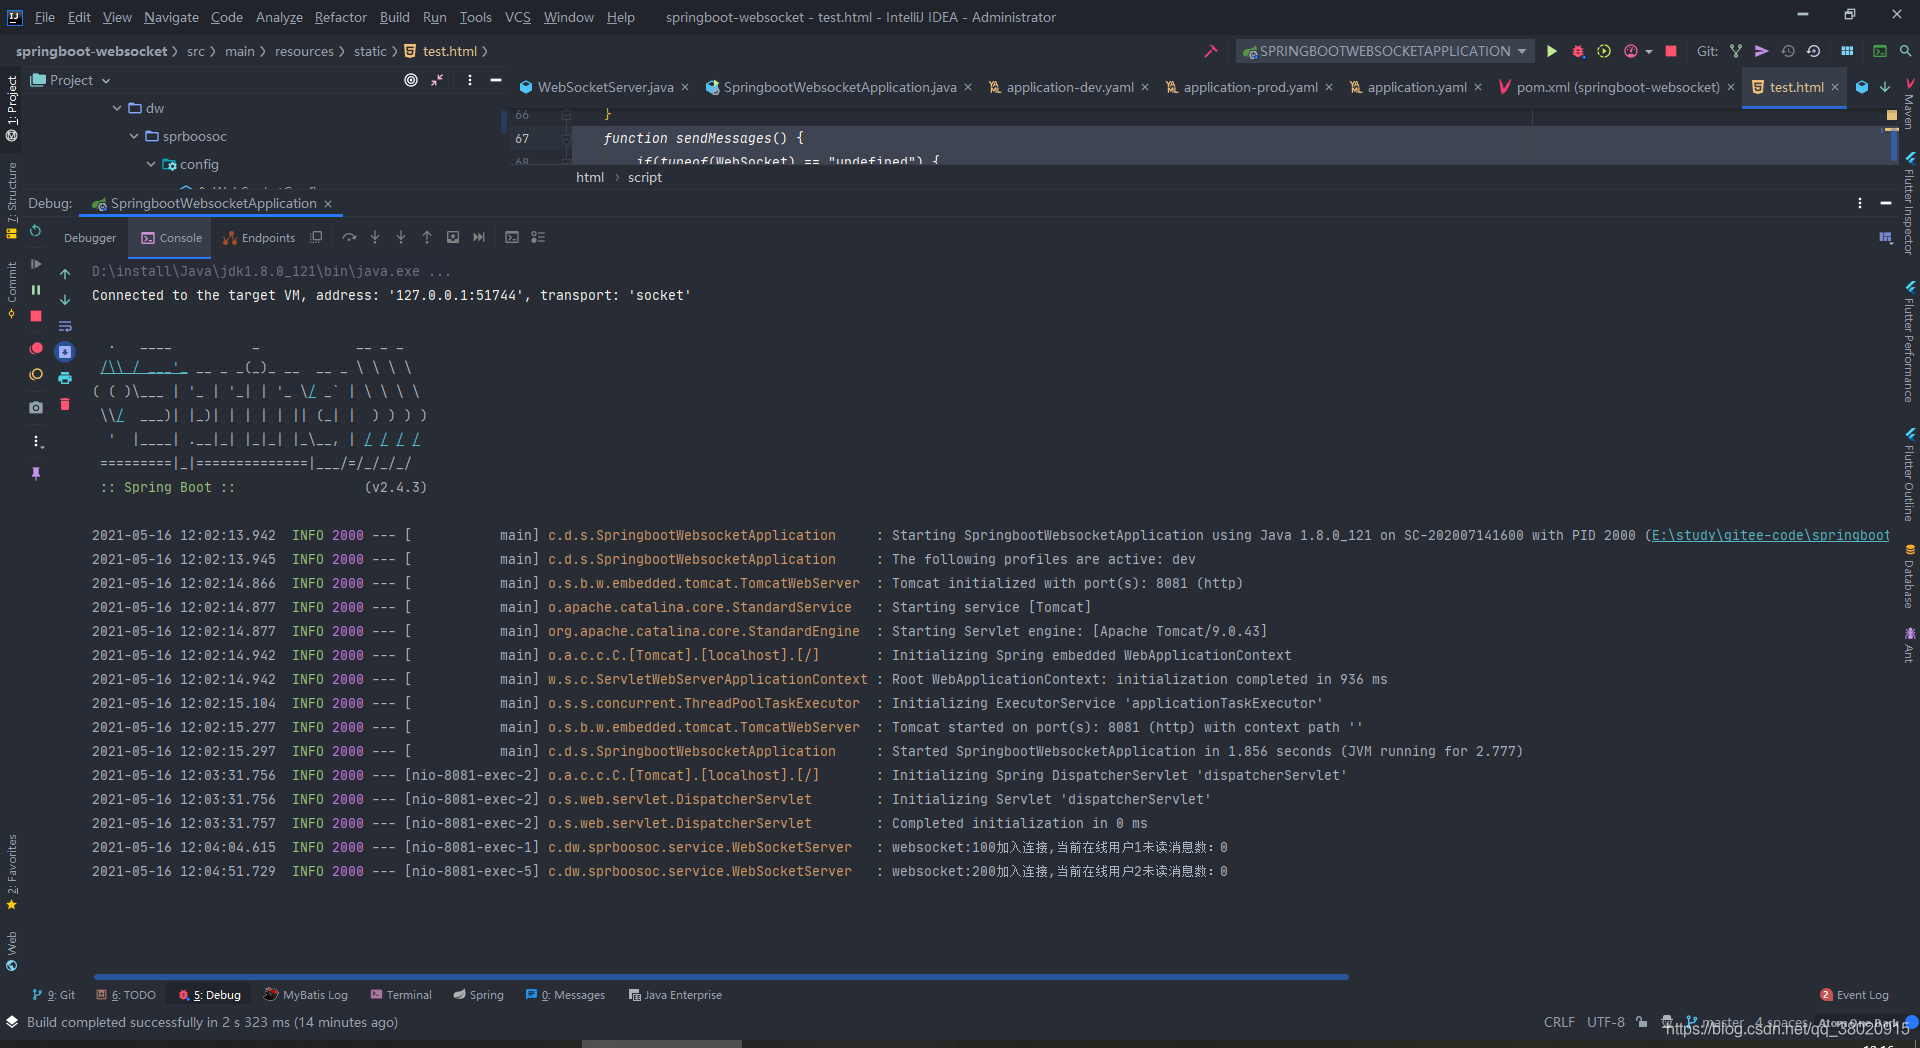Open Project Structure grid icon

pos(1847,51)
